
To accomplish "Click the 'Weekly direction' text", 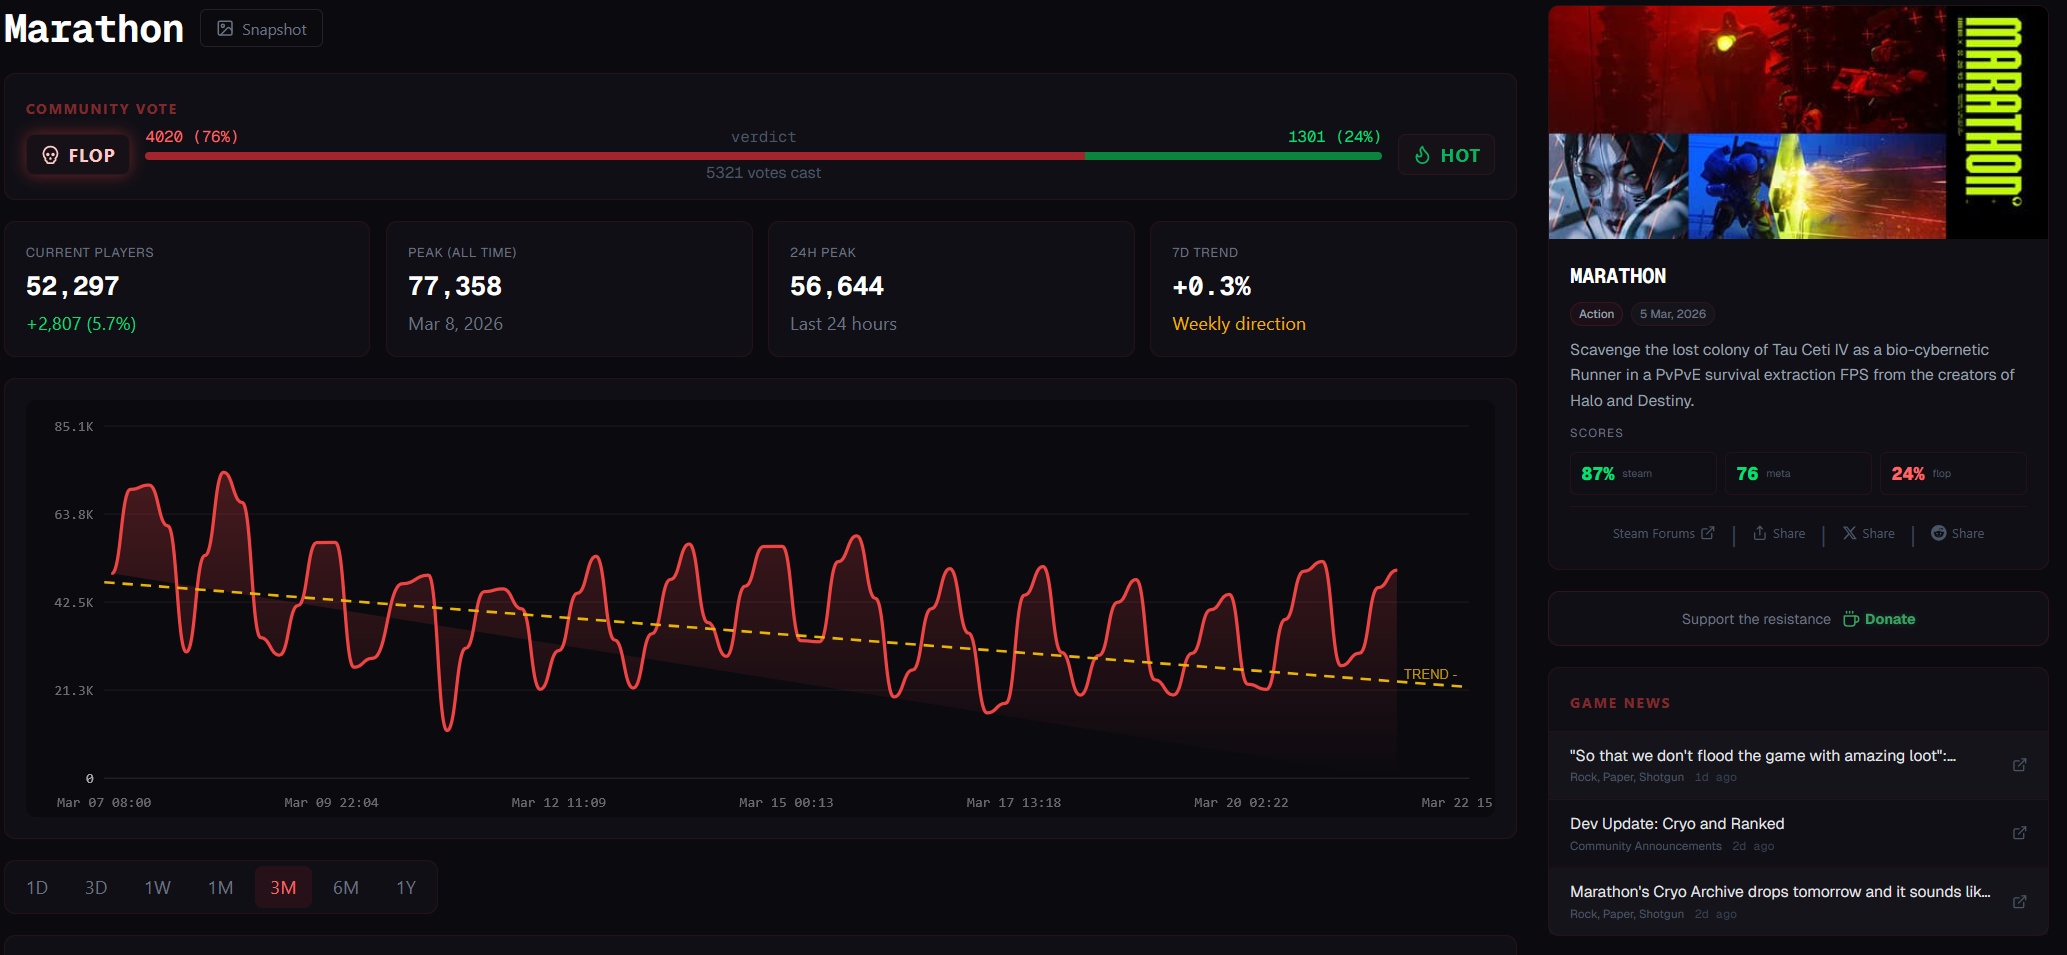I will (x=1239, y=324).
